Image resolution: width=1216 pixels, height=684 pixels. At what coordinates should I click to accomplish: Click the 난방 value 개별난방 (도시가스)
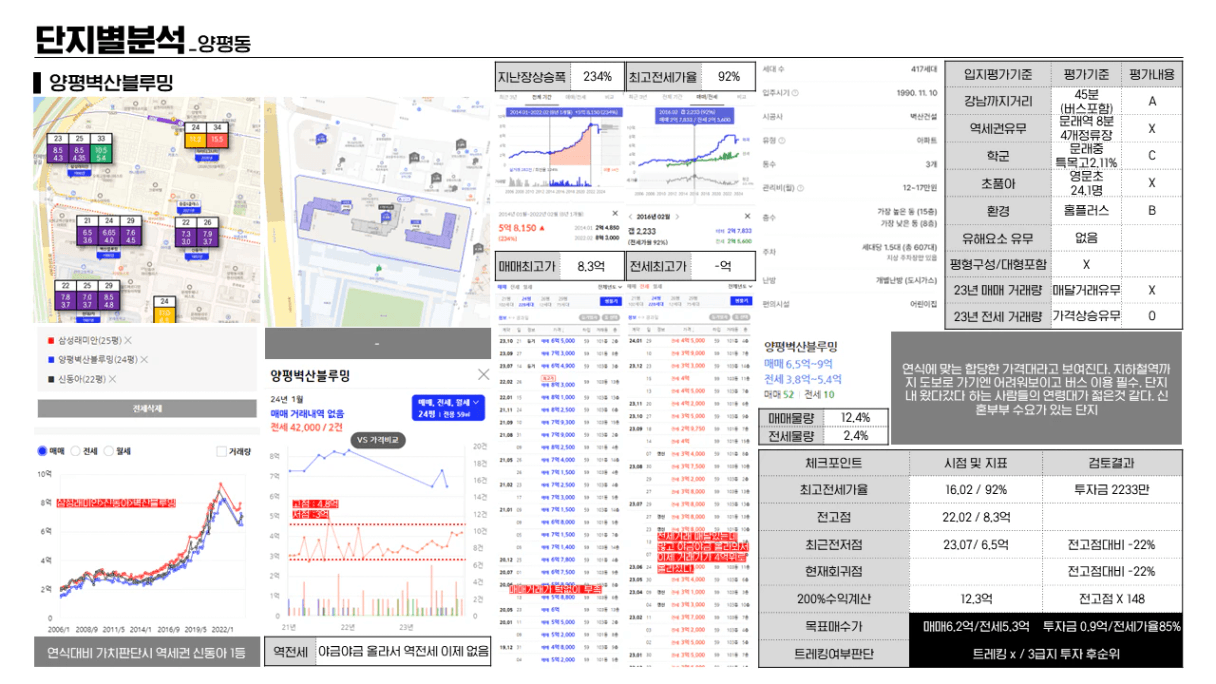(907, 280)
